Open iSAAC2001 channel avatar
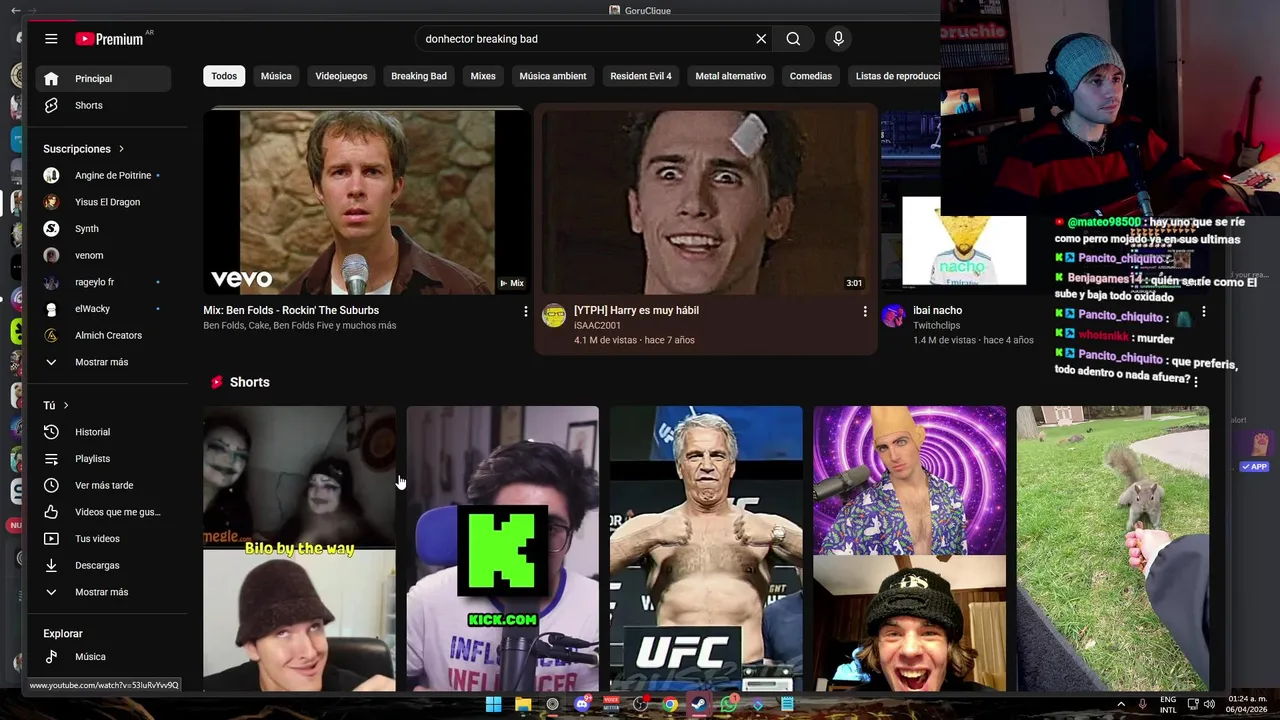This screenshot has width=1280, height=720. (554, 316)
